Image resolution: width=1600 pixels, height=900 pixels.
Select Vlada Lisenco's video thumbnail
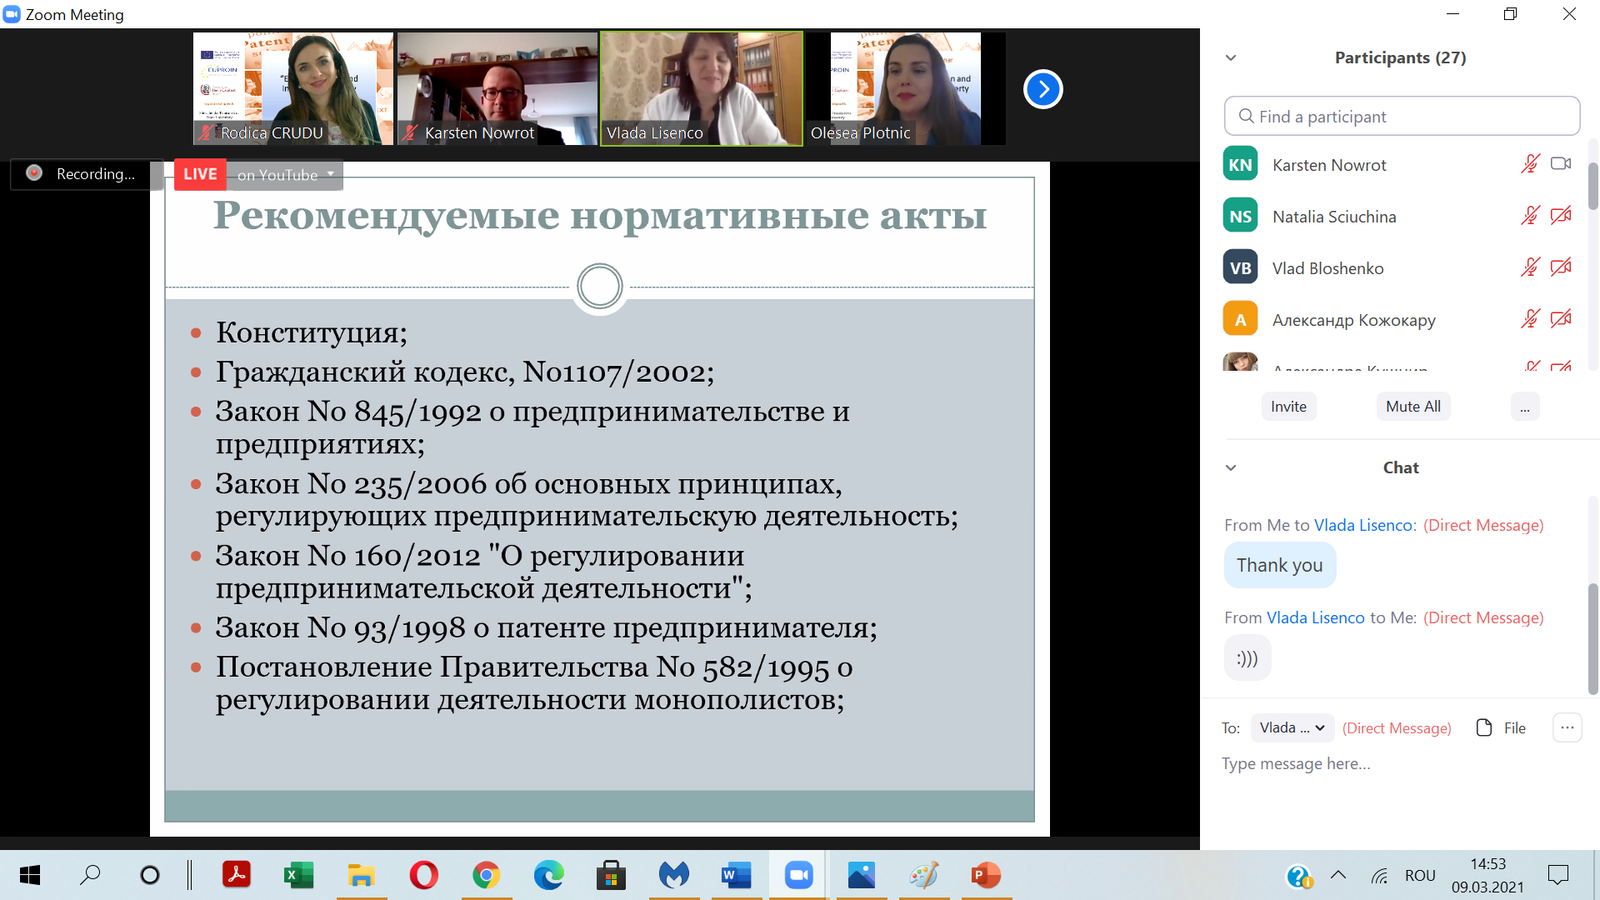point(701,89)
